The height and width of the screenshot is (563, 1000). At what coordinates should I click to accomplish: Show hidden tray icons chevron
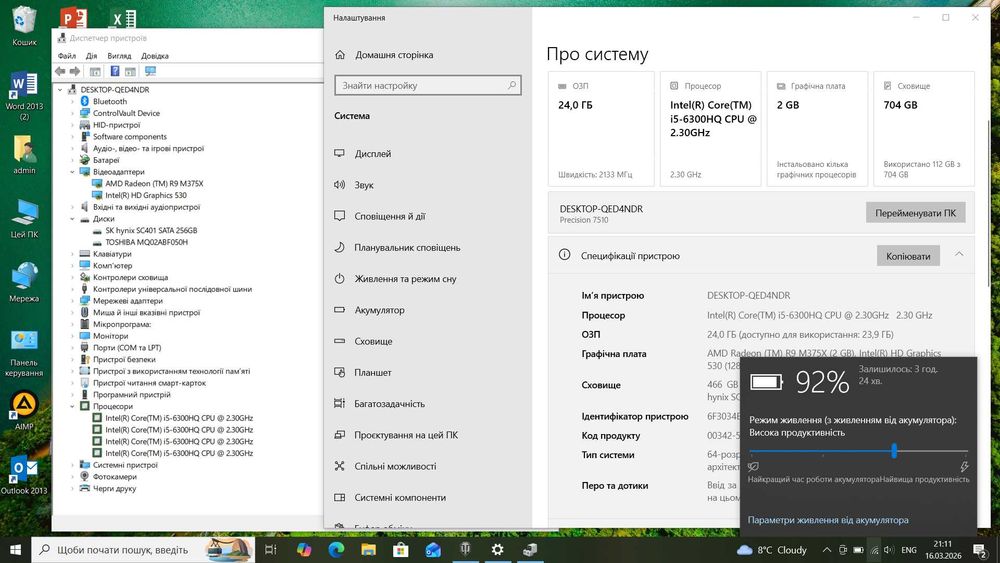827,550
